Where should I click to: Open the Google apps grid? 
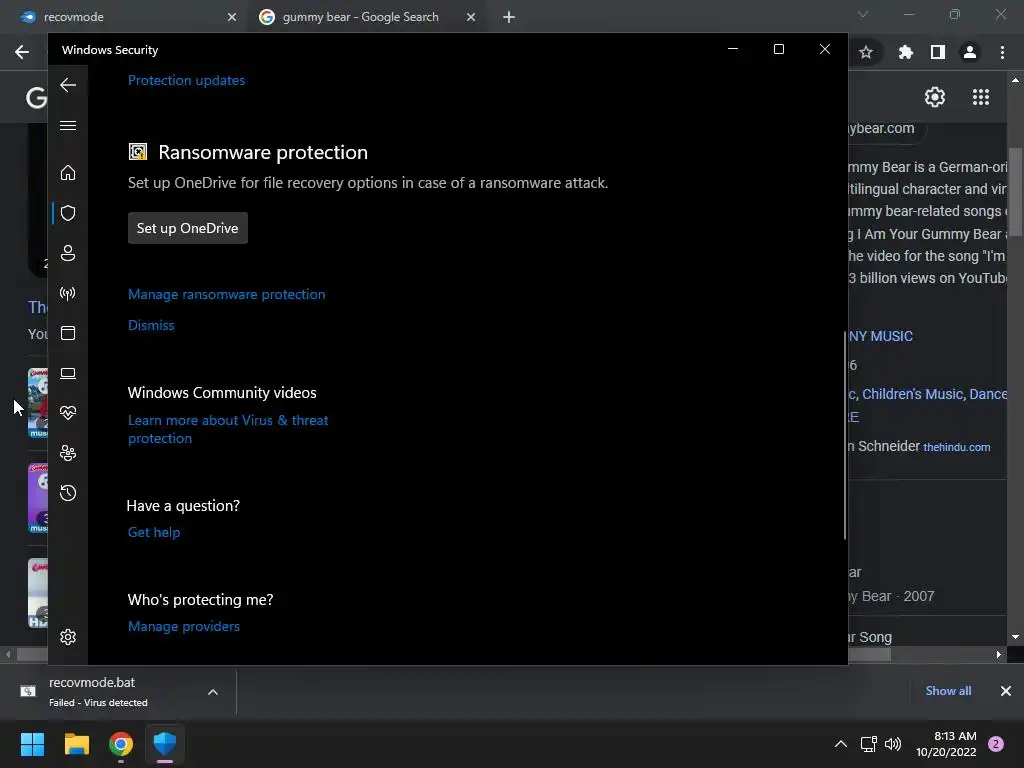pos(981,97)
